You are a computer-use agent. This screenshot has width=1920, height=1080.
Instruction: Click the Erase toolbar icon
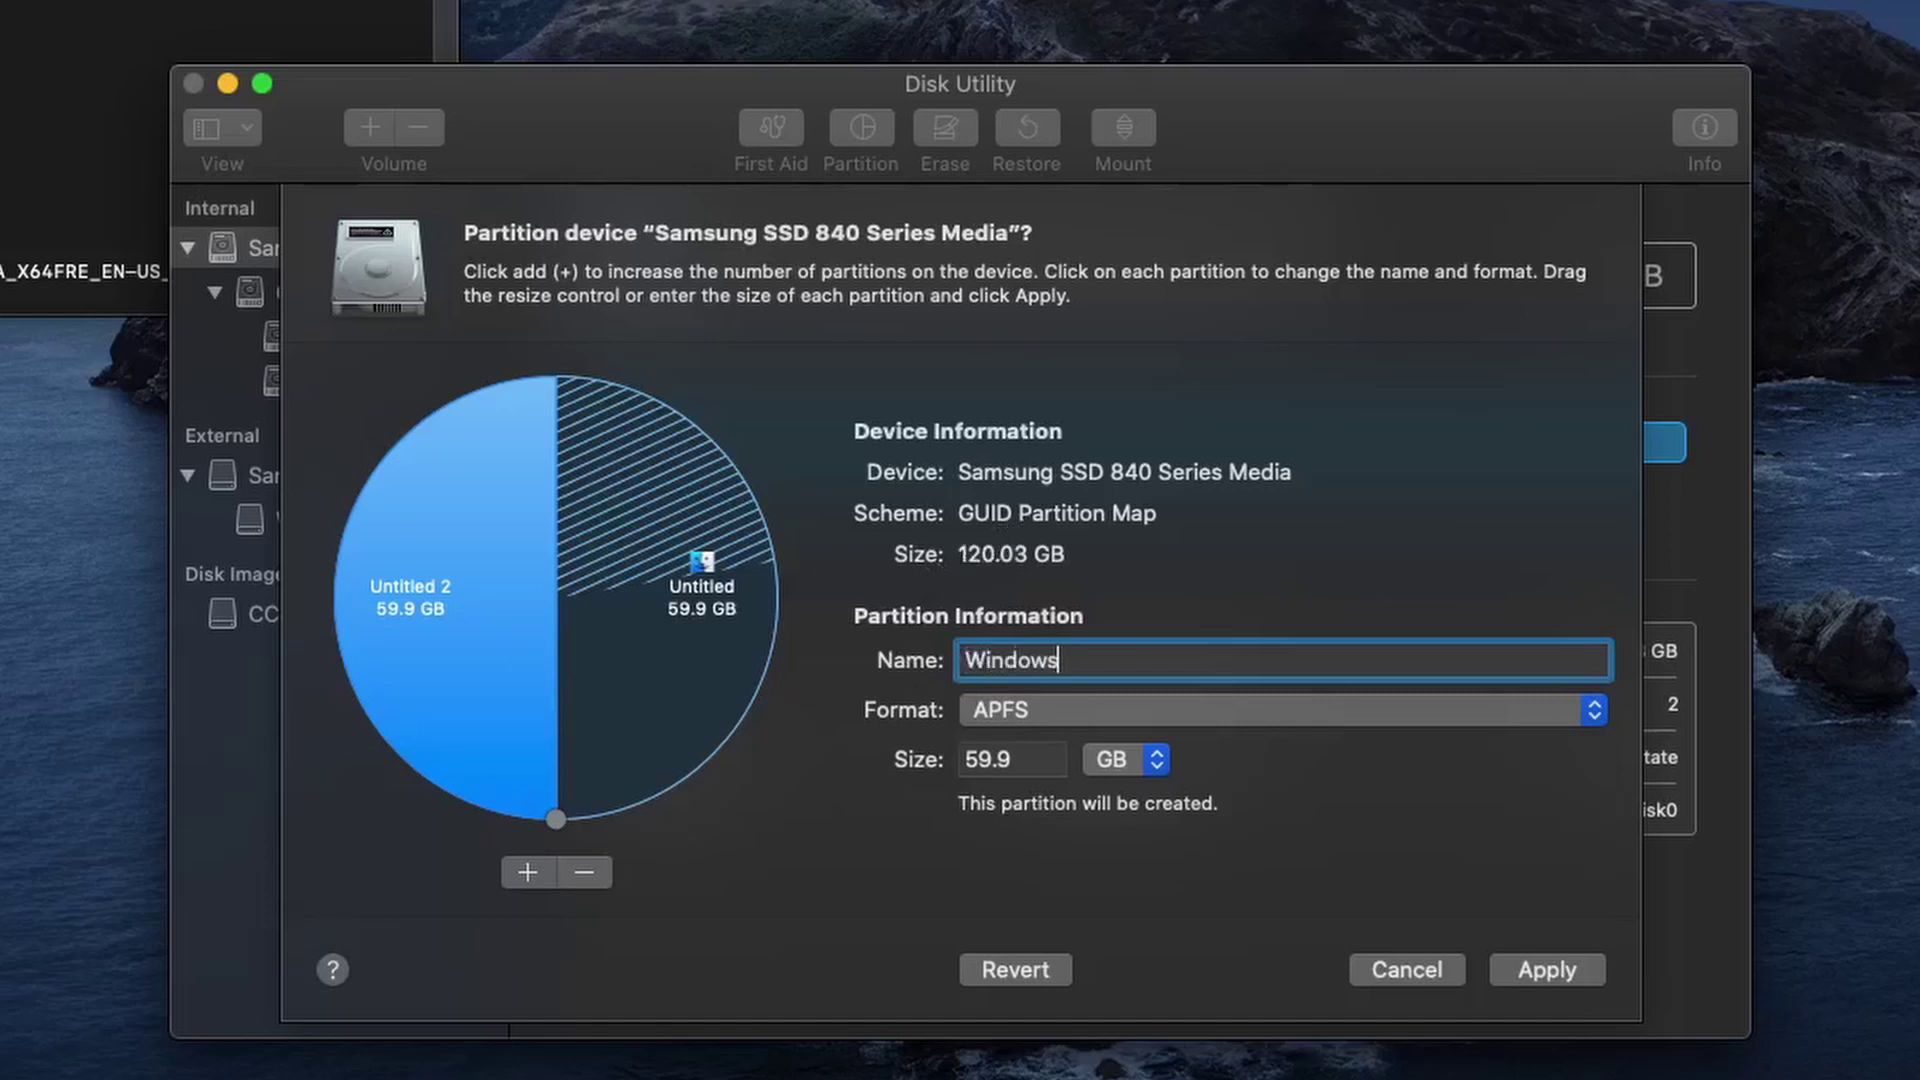pyautogui.click(x=945, y=128)
